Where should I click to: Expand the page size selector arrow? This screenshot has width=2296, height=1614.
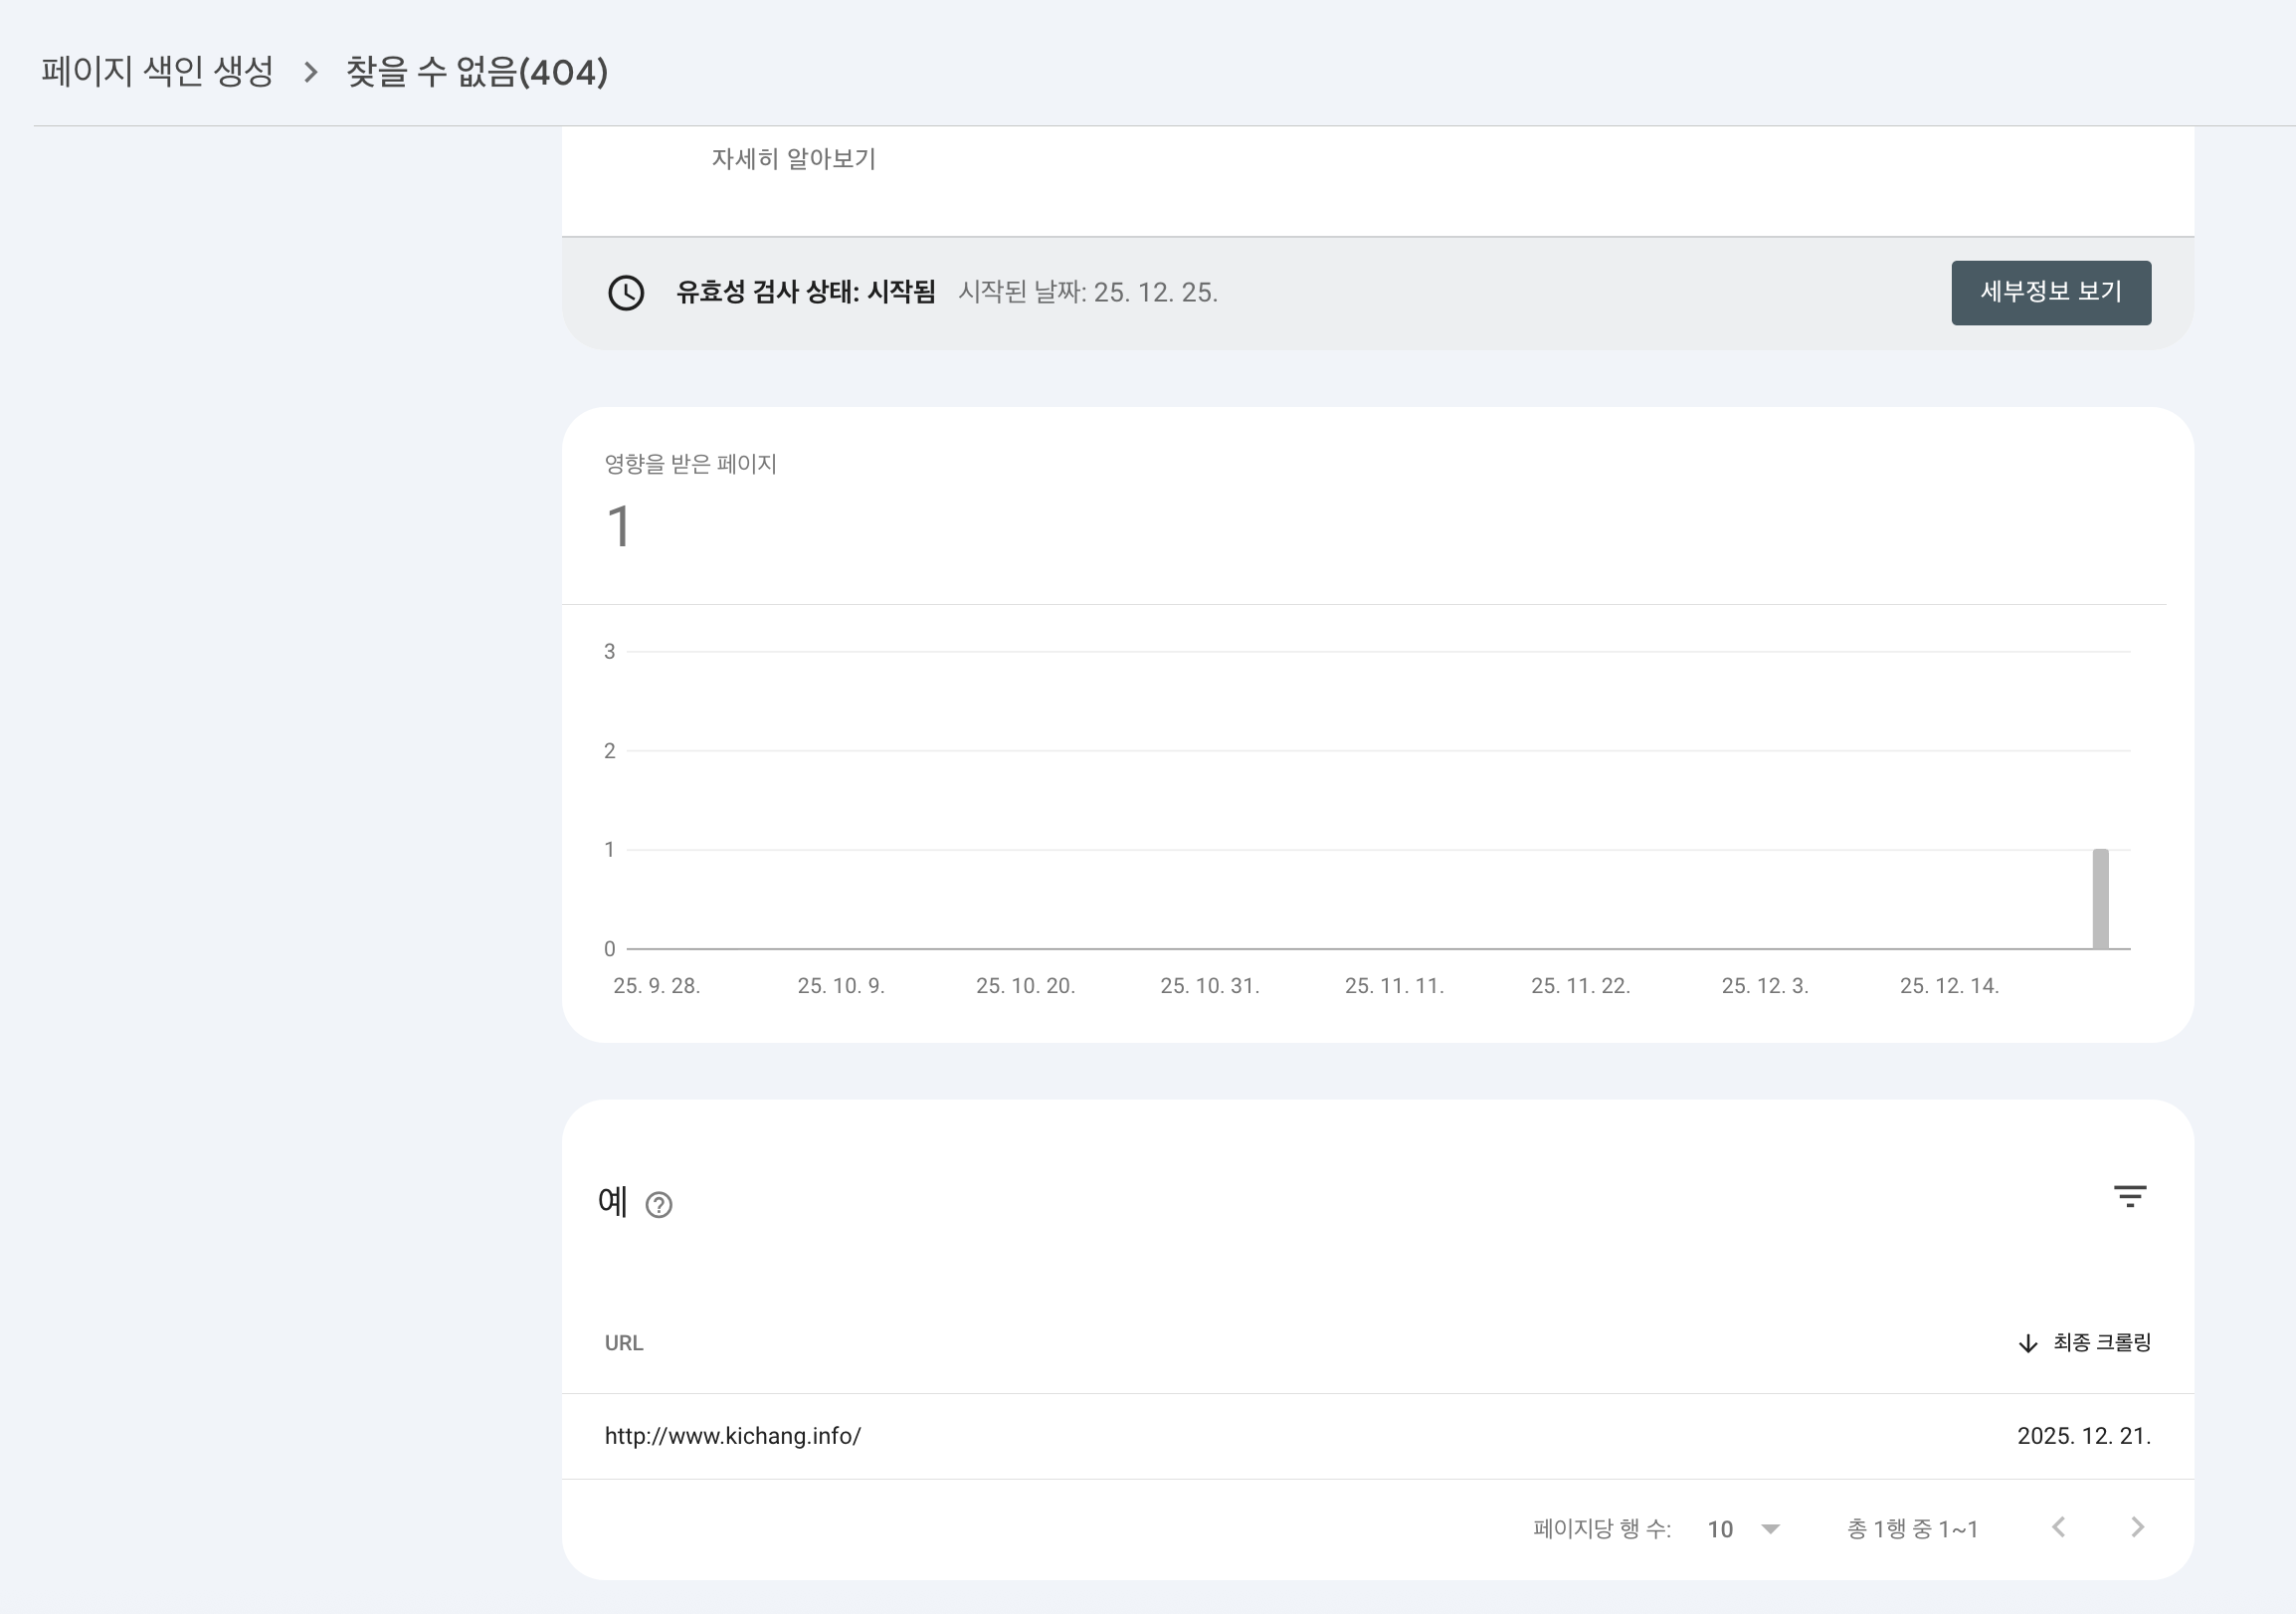(1771, 1528)
